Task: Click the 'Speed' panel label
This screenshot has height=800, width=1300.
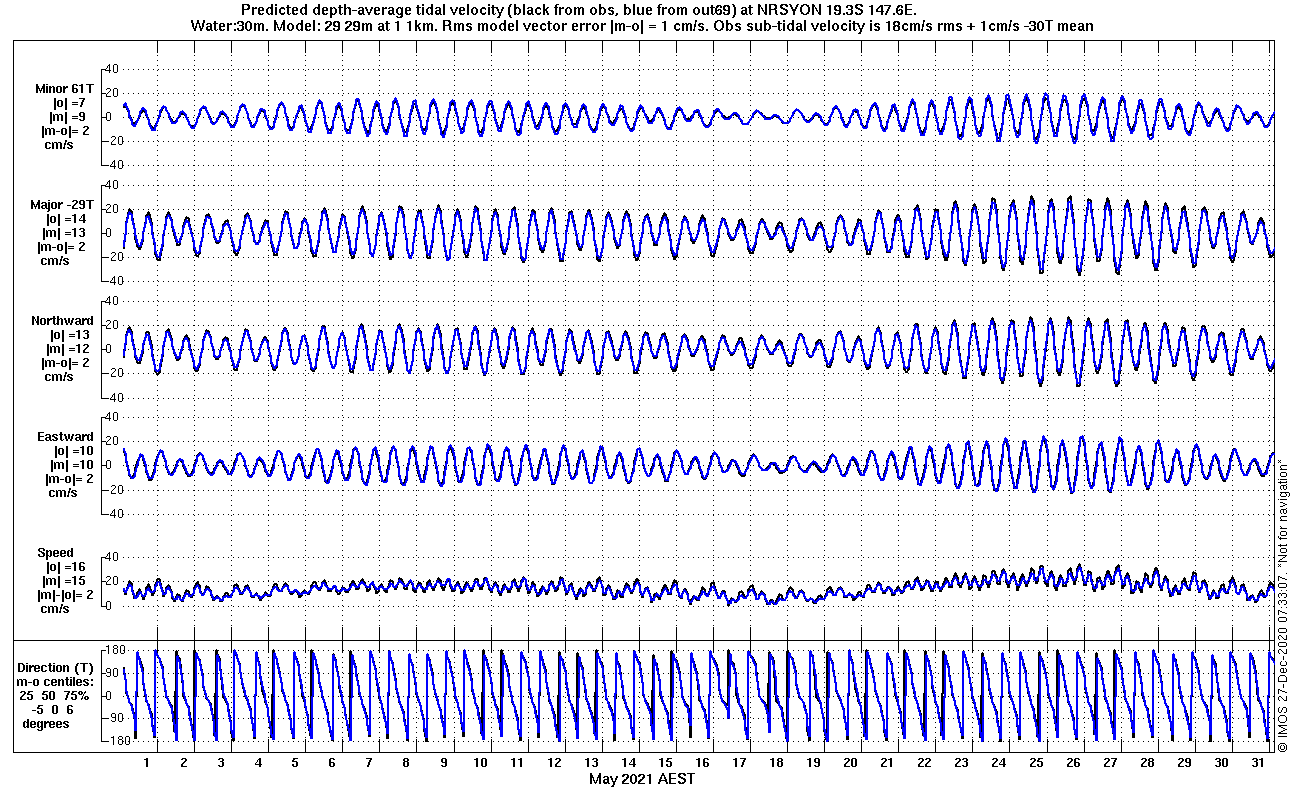Action: tap(56, 553)
